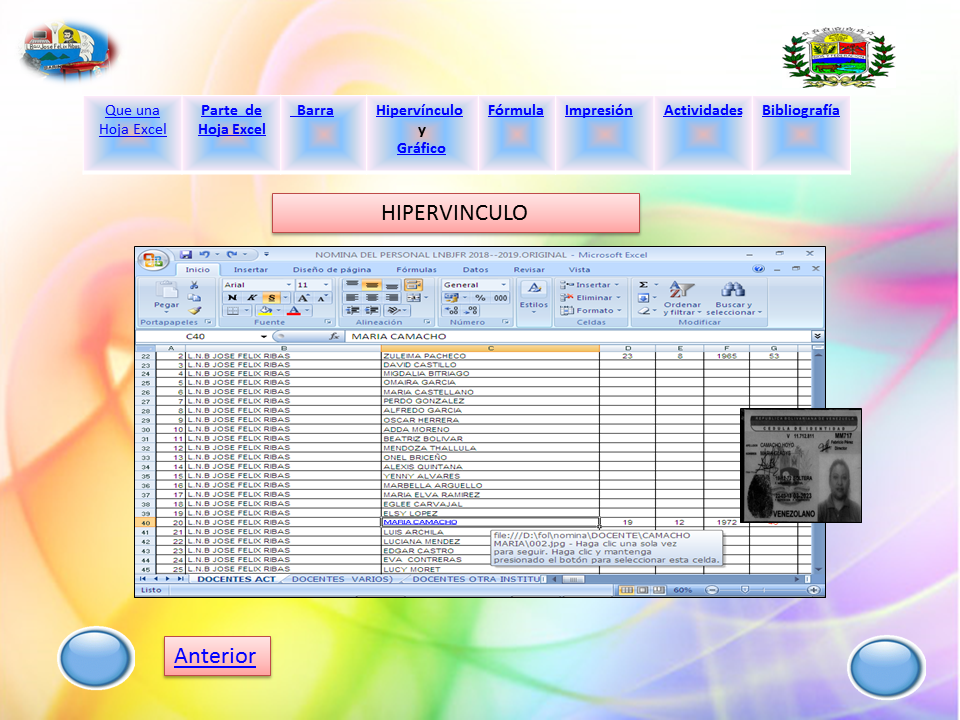Viewport: 960px width, 720px height.
Task: Click the increase indent icon
Action: click(372, 310)
